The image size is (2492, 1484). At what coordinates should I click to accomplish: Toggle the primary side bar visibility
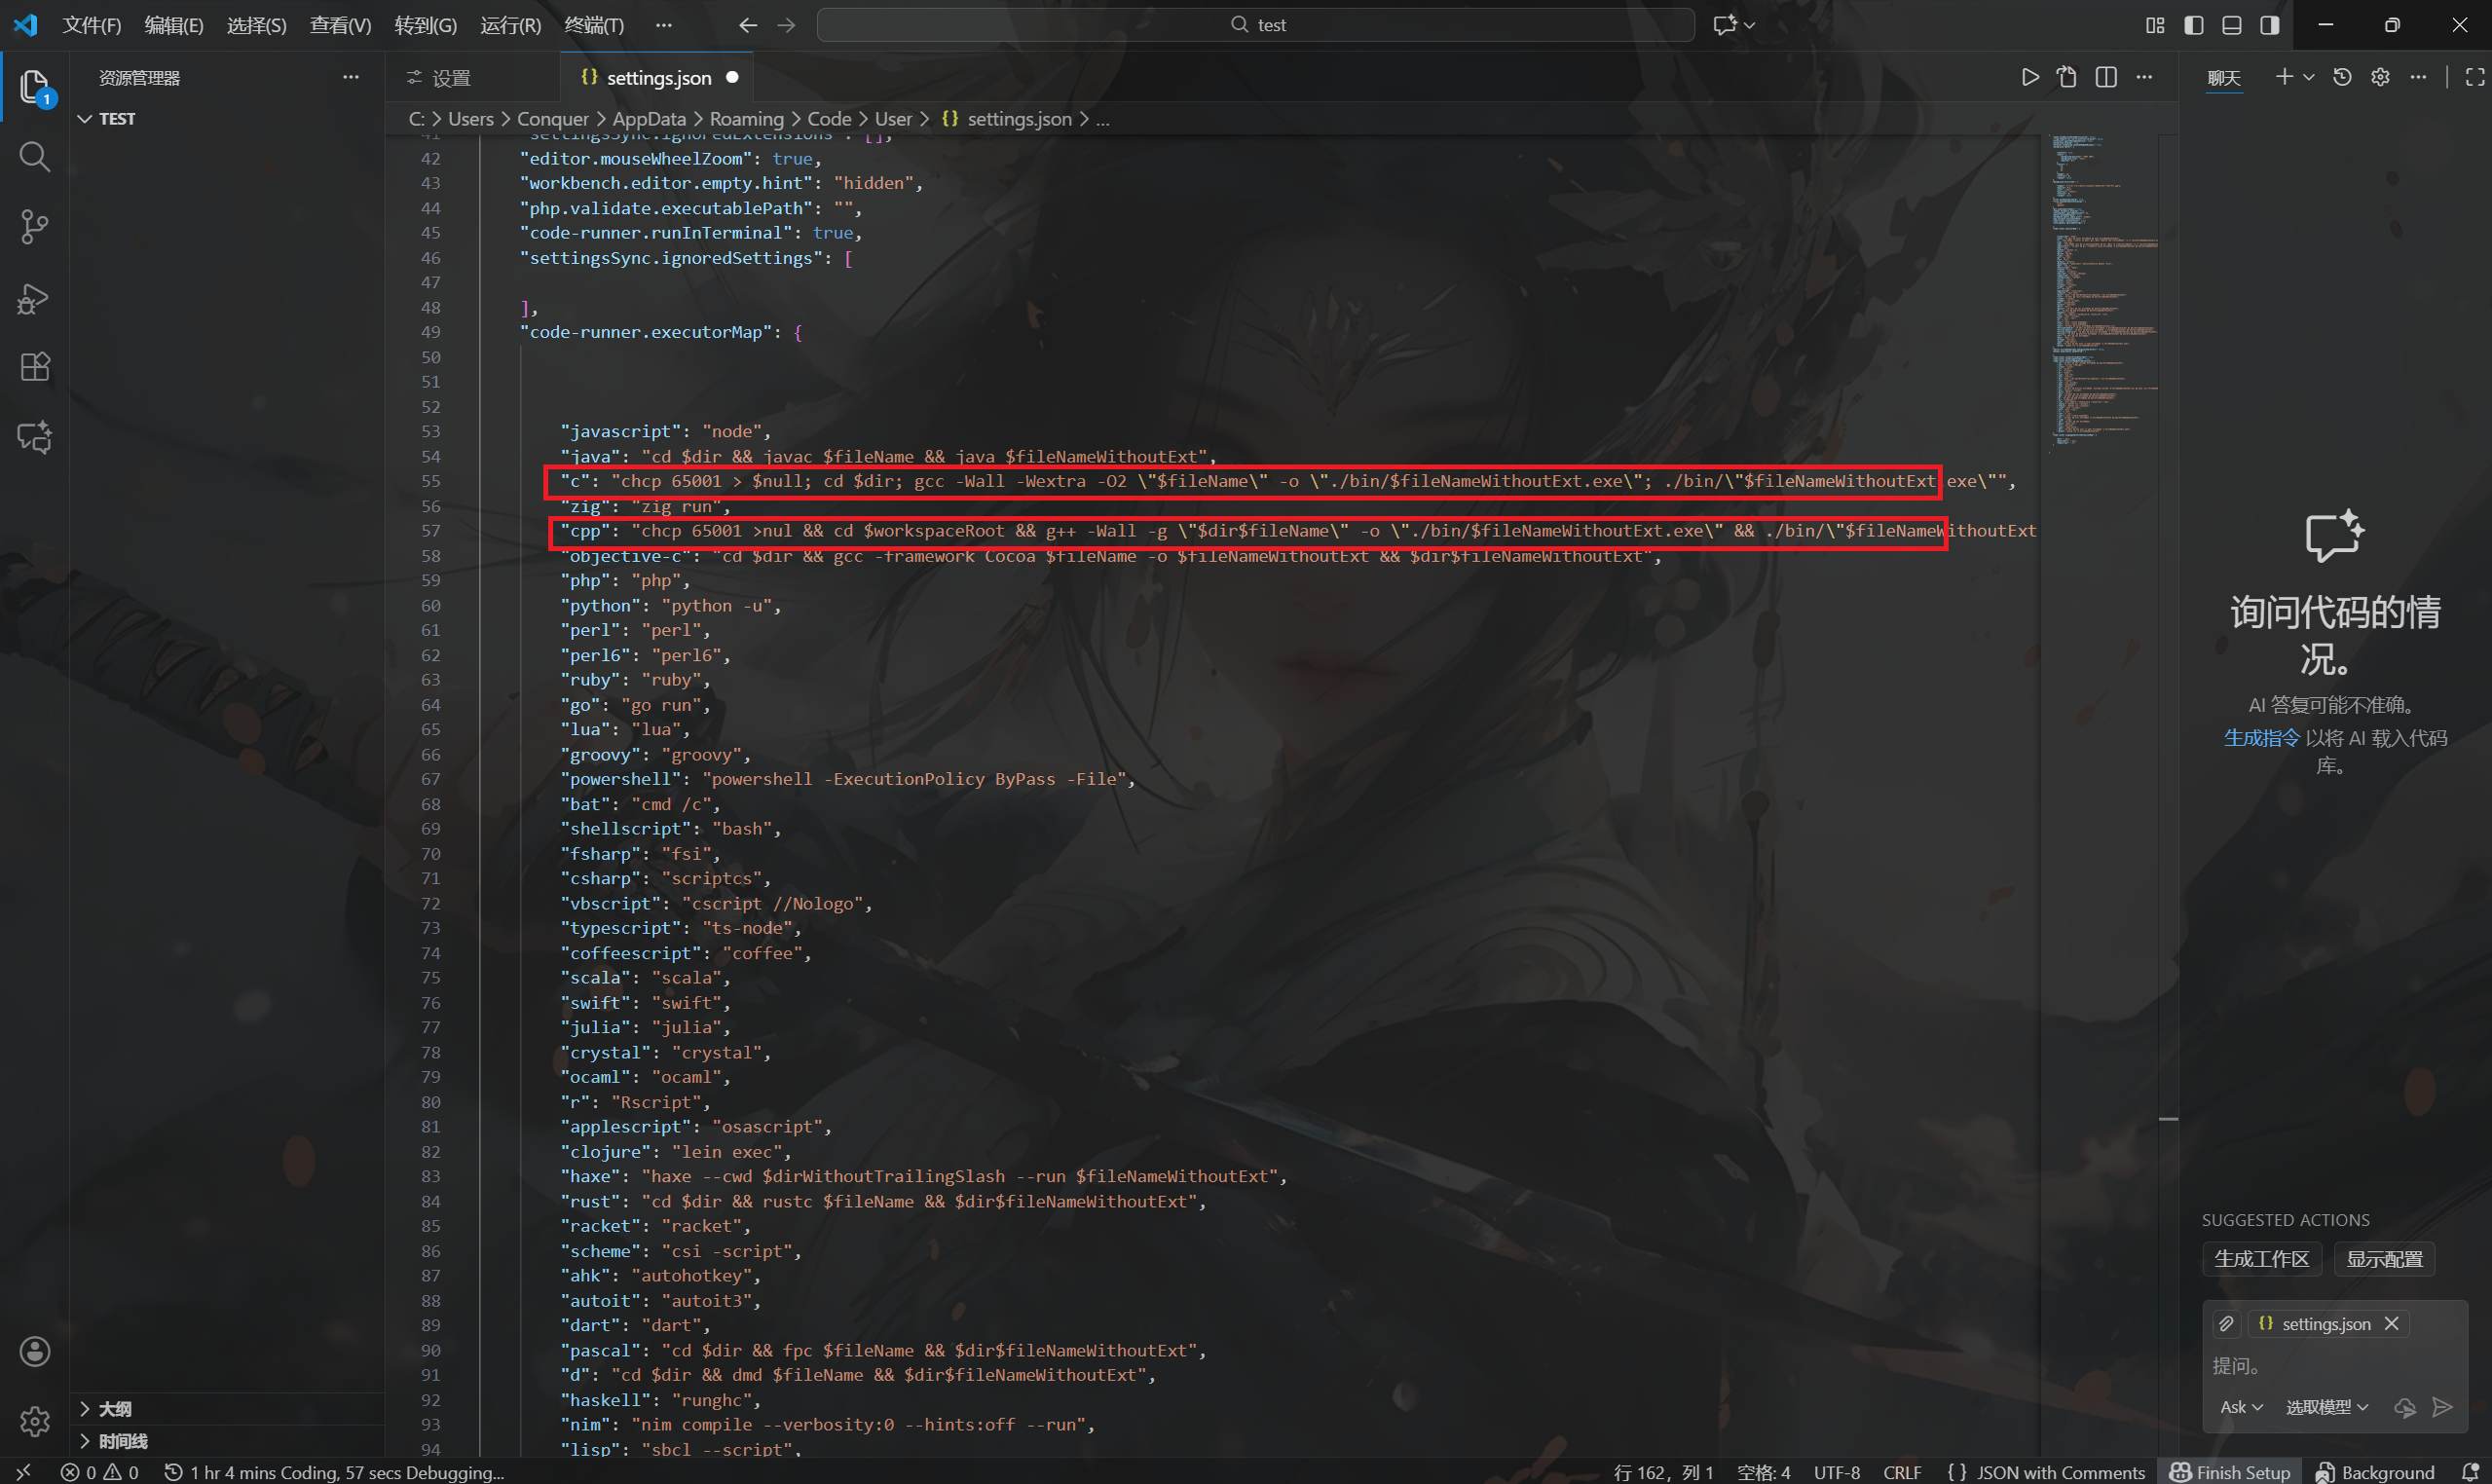[x=2193, y=25]
